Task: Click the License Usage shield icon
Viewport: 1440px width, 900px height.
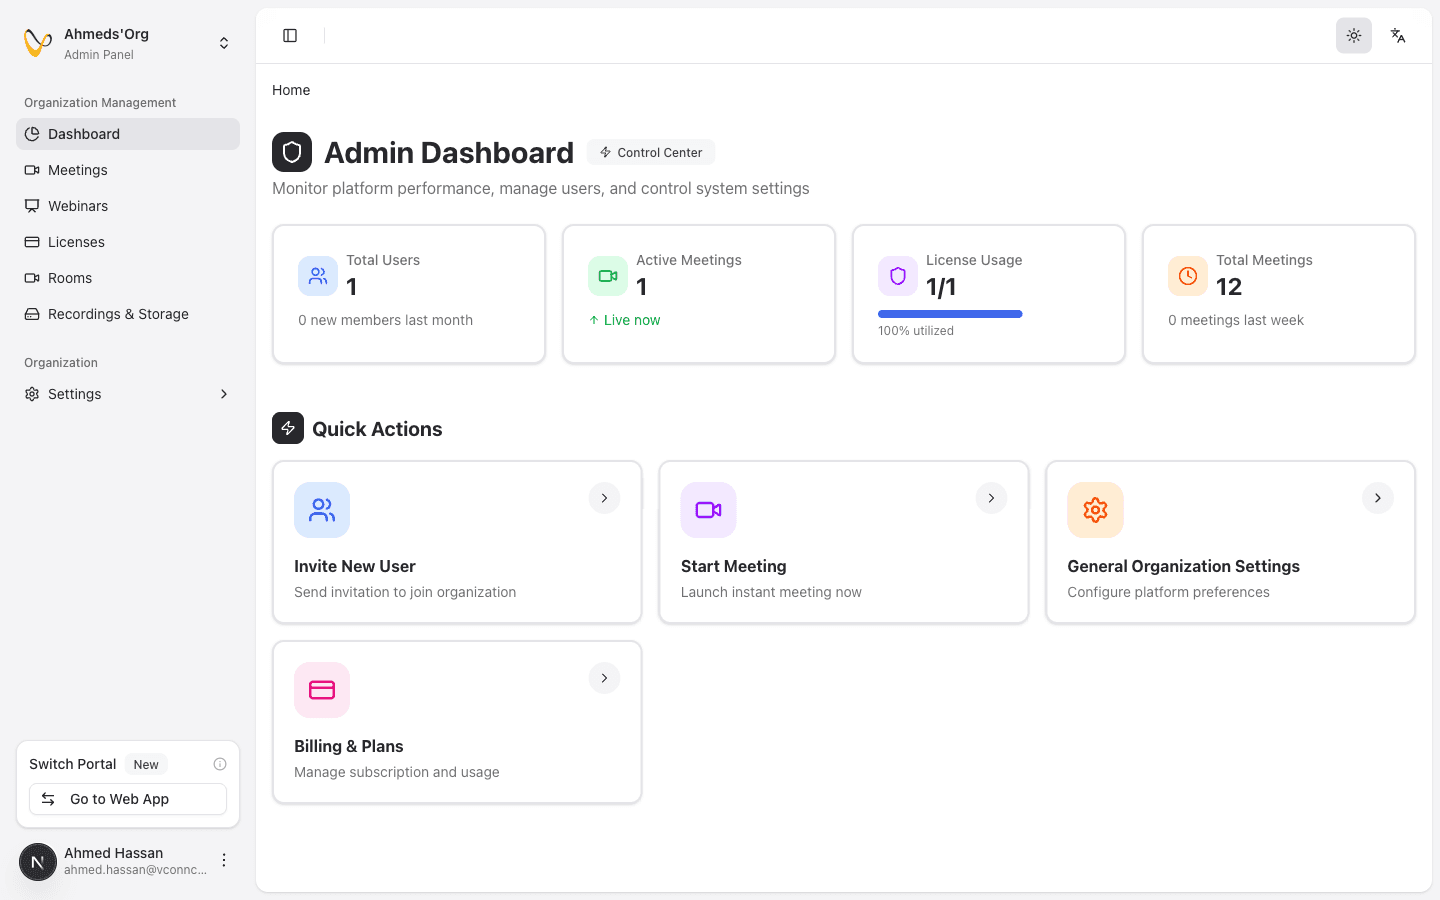Action: 898,276
